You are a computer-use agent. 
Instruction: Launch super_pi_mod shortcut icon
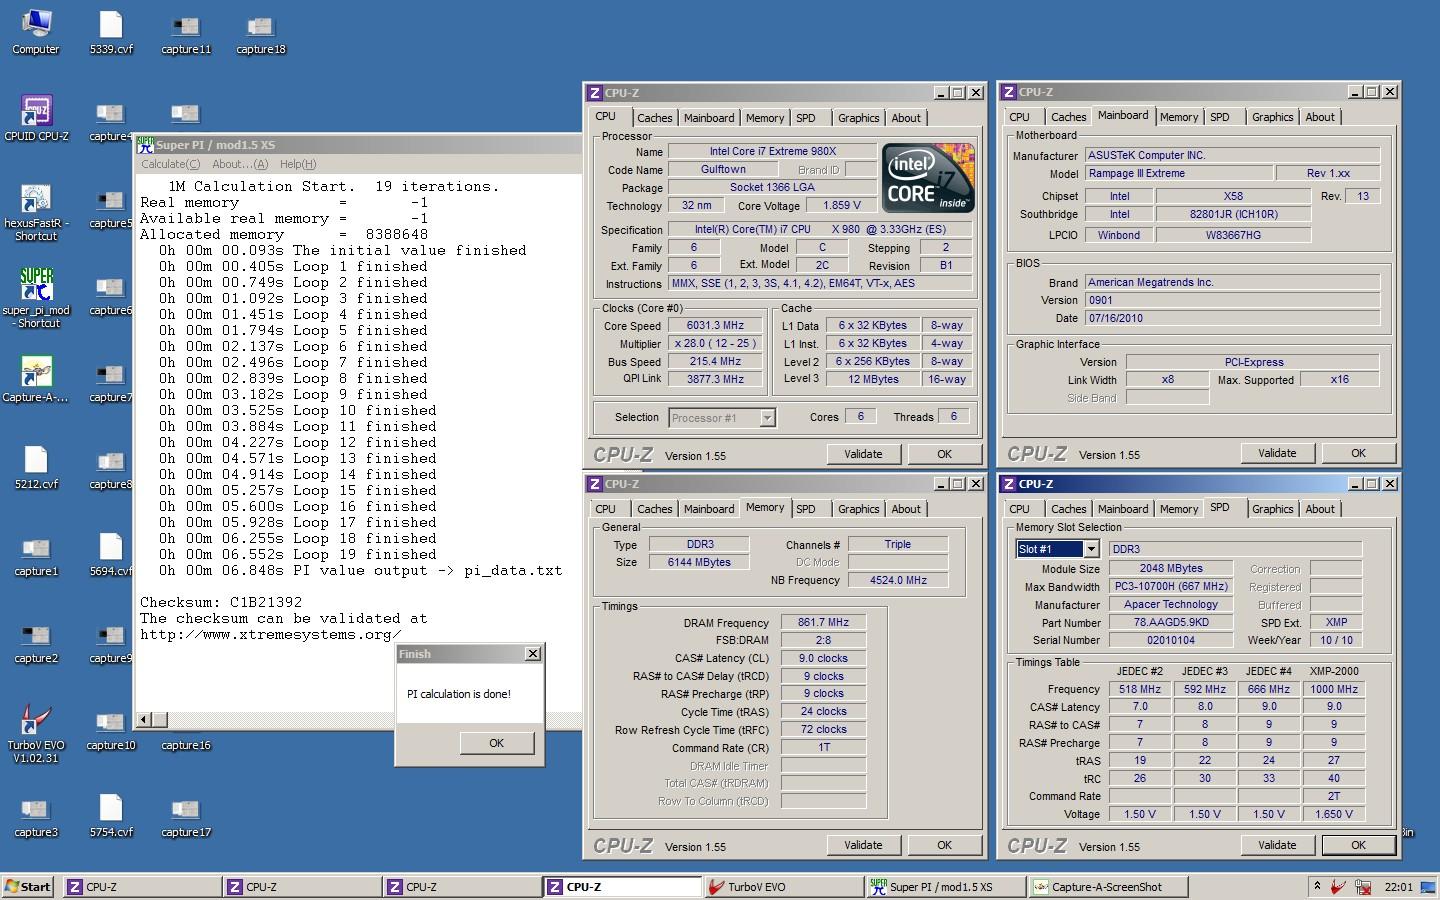(36, 298)
